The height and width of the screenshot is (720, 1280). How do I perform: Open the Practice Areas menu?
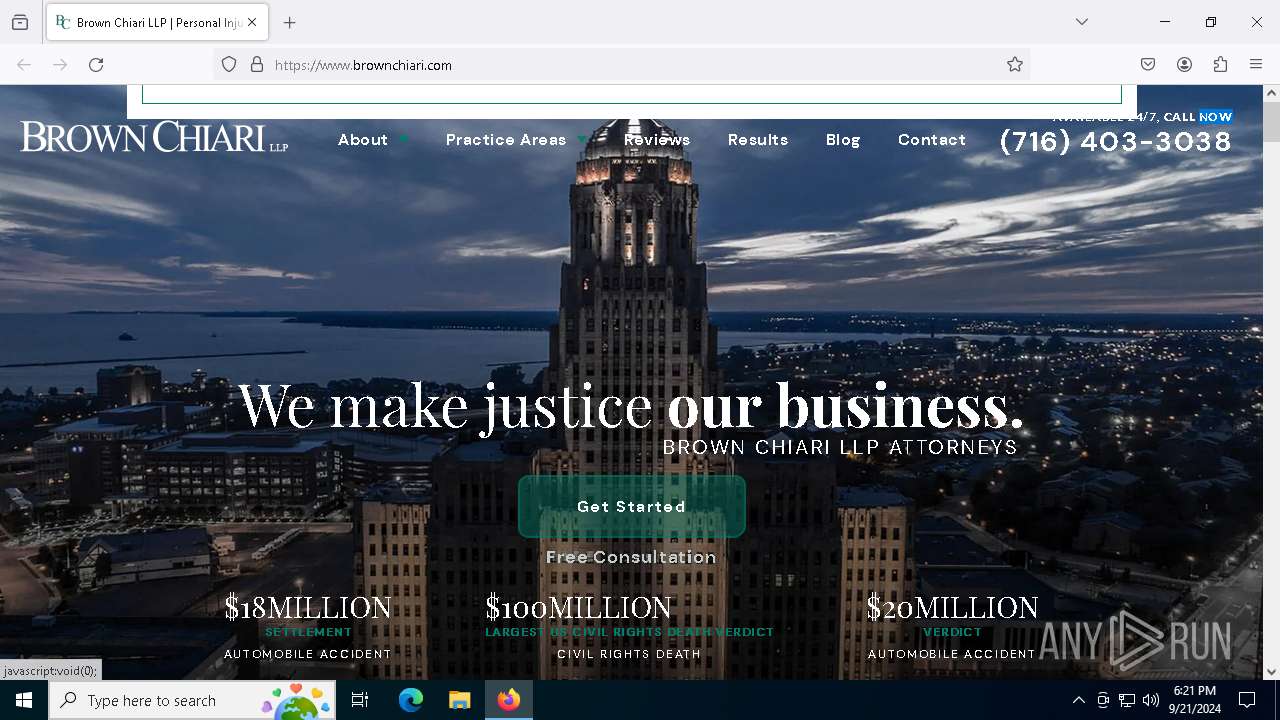[x=506, y=140]
